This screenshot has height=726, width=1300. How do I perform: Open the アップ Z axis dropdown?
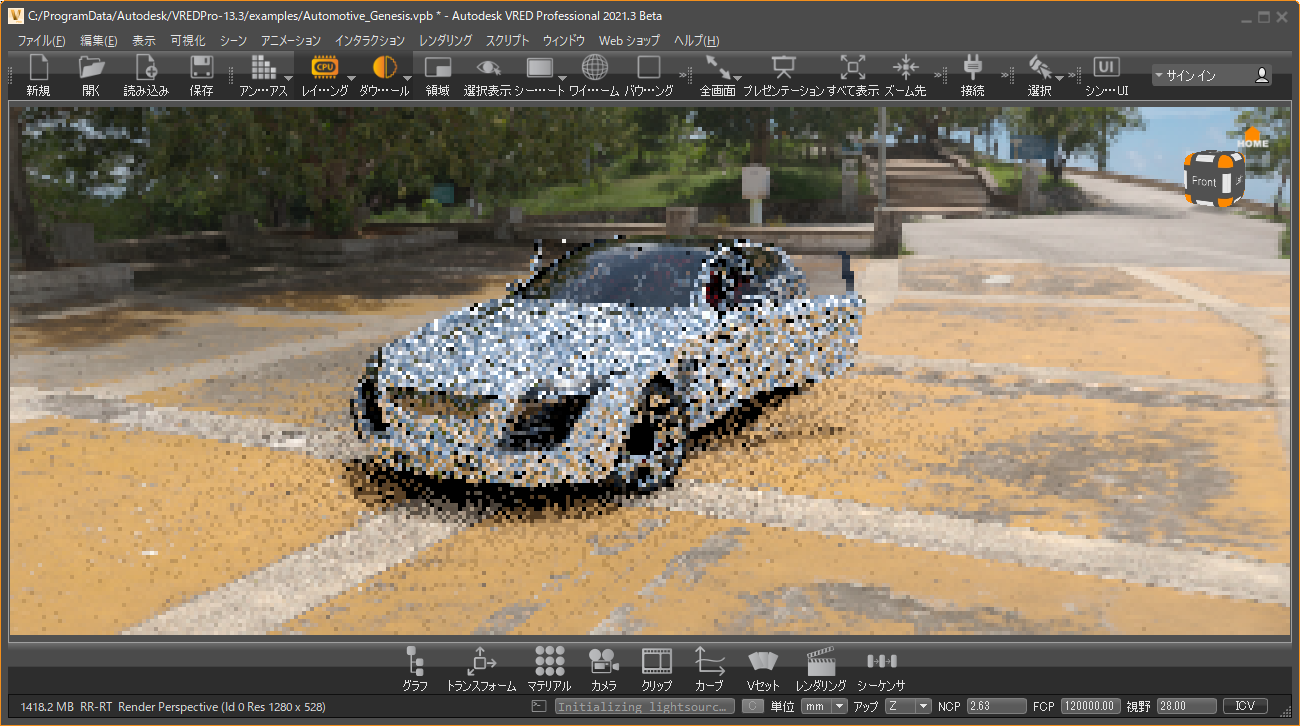[908, 706]
